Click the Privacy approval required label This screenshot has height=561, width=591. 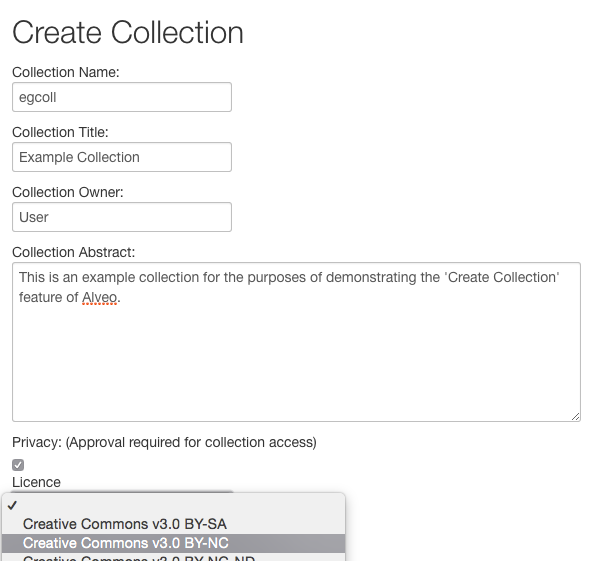(164, 442)
